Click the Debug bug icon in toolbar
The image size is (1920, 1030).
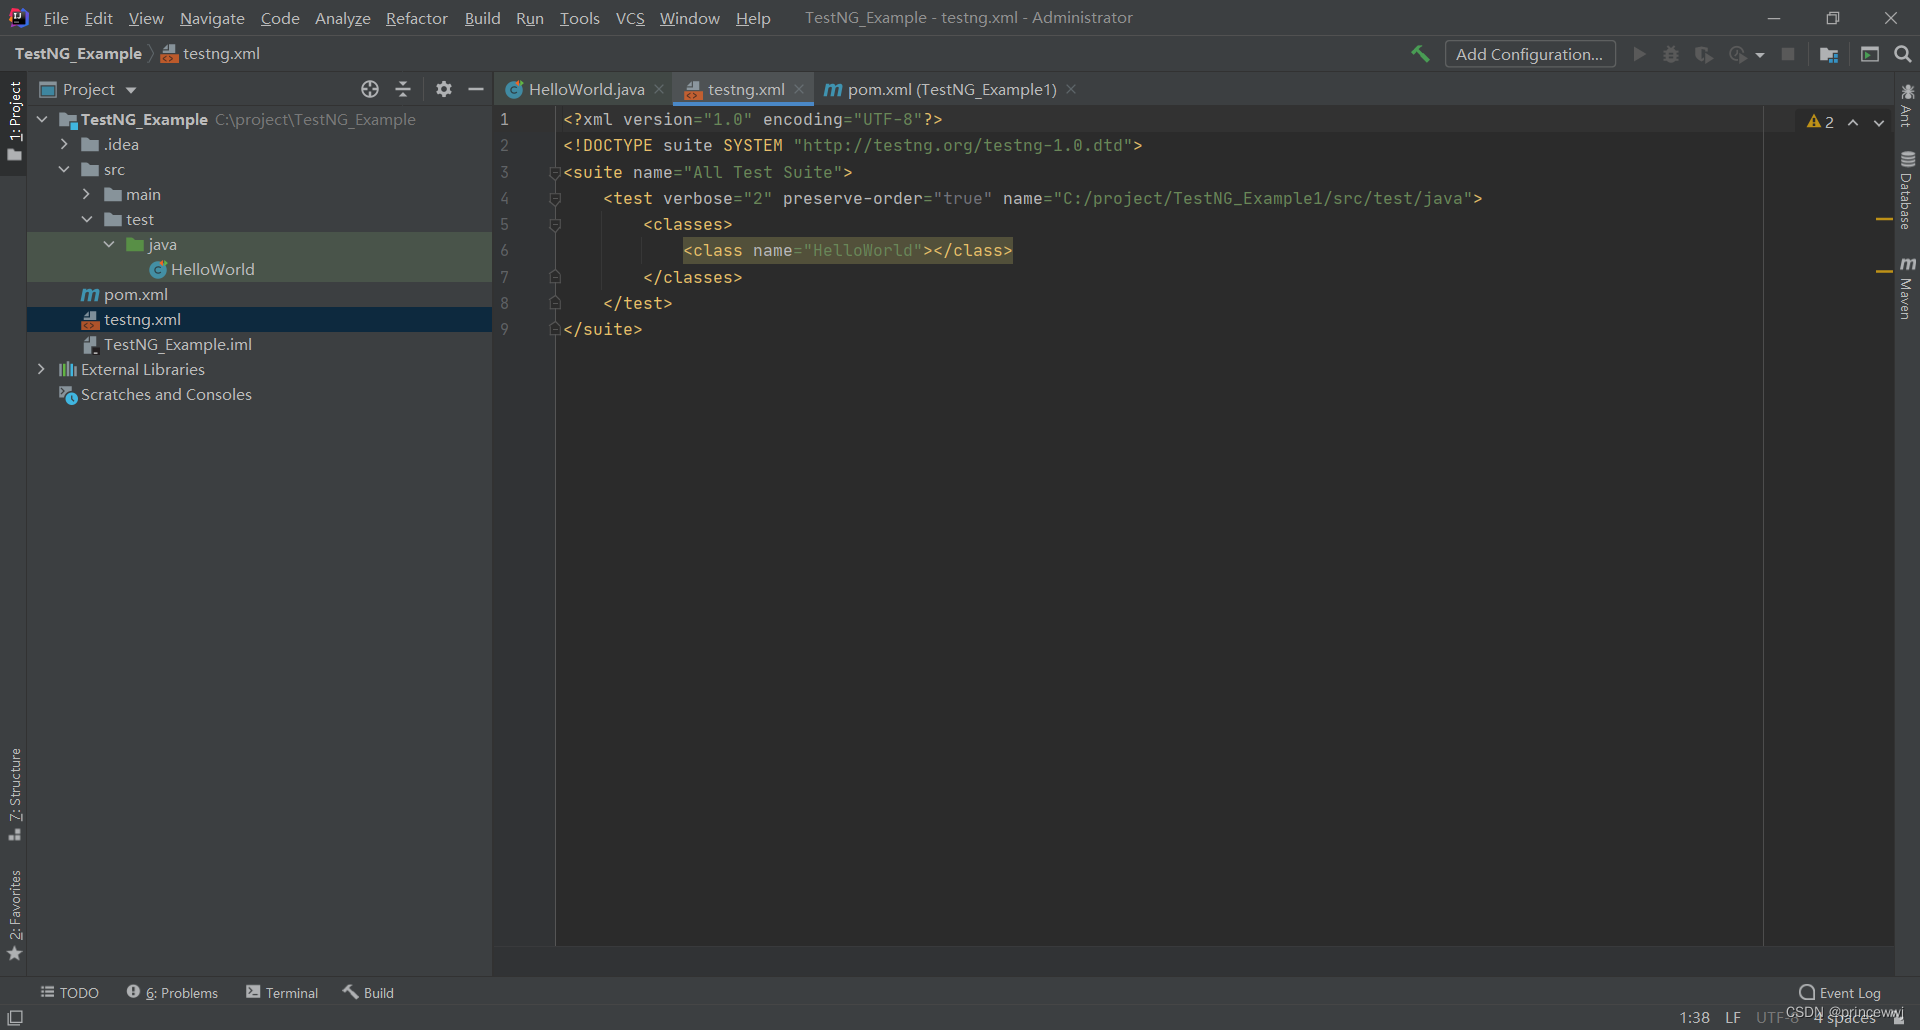(x=1671, y=54)
